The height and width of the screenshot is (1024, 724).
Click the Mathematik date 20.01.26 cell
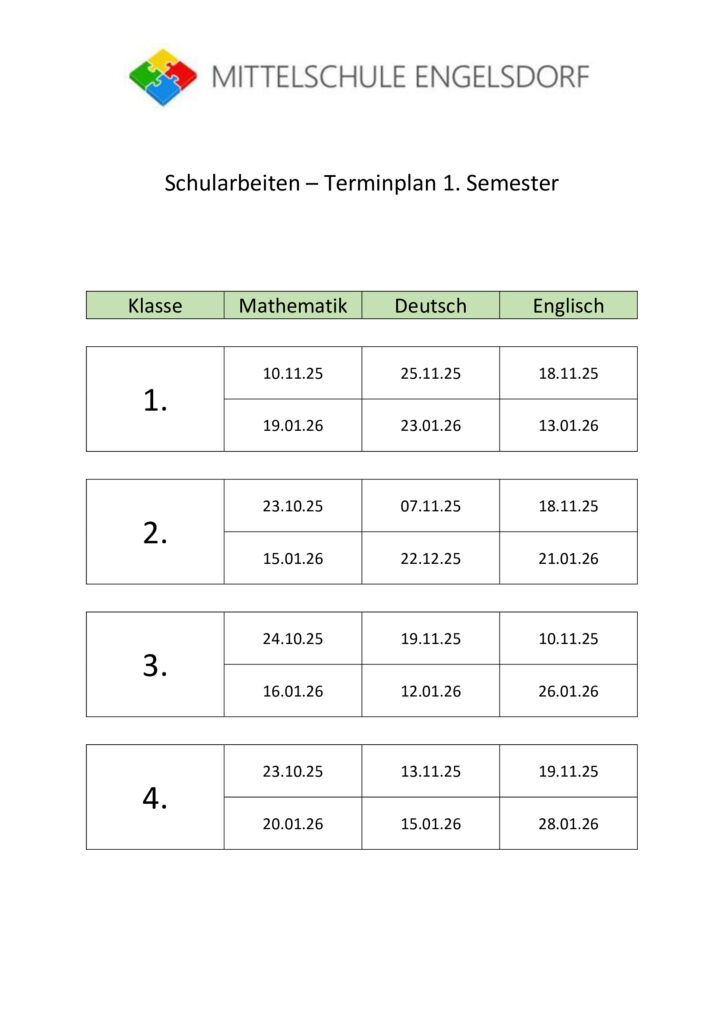pos(293,824)
